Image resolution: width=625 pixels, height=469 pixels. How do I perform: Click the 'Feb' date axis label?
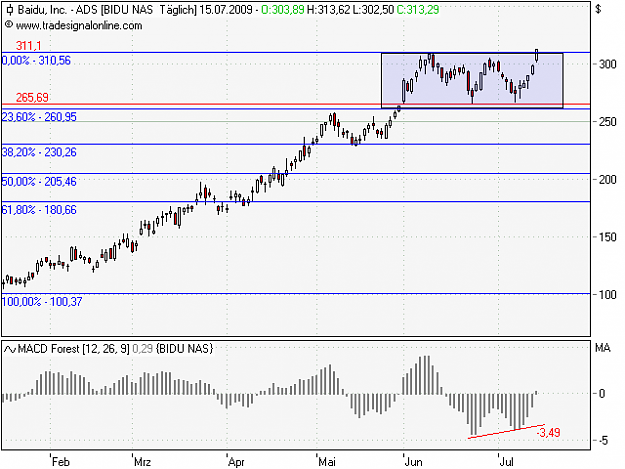[61, 462]
